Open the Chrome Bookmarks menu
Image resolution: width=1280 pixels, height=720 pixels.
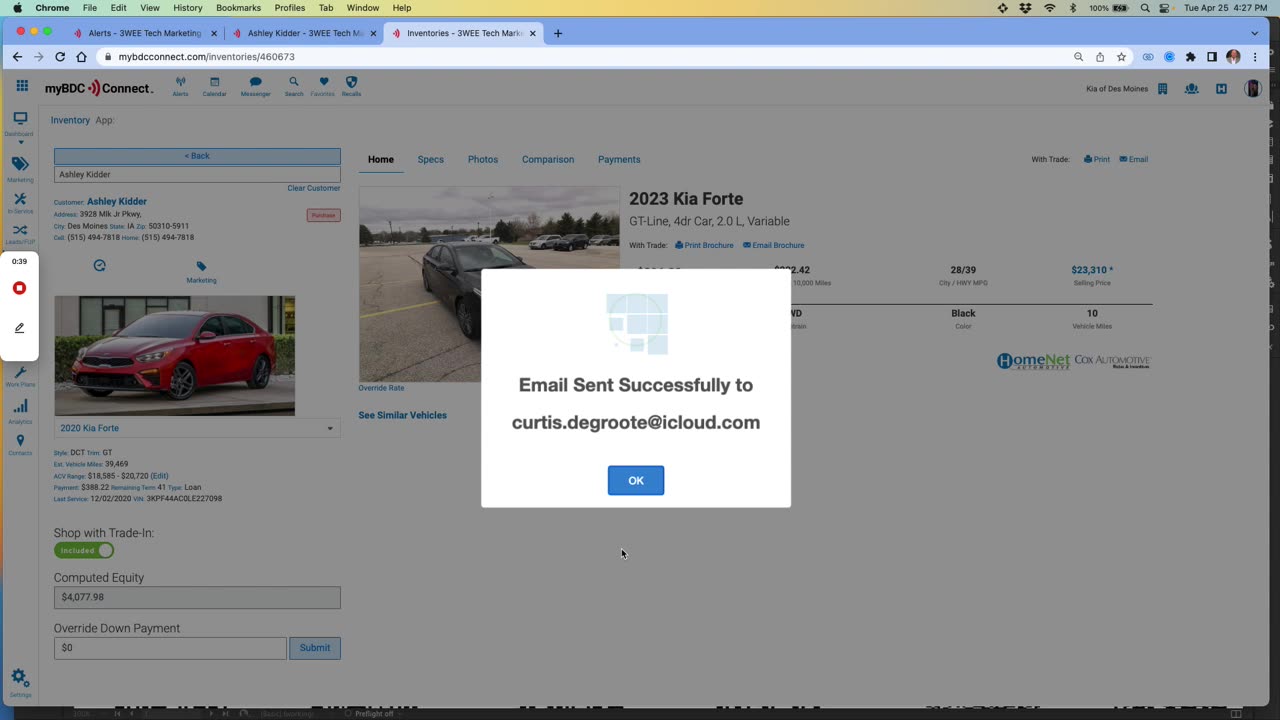point(238,7)
